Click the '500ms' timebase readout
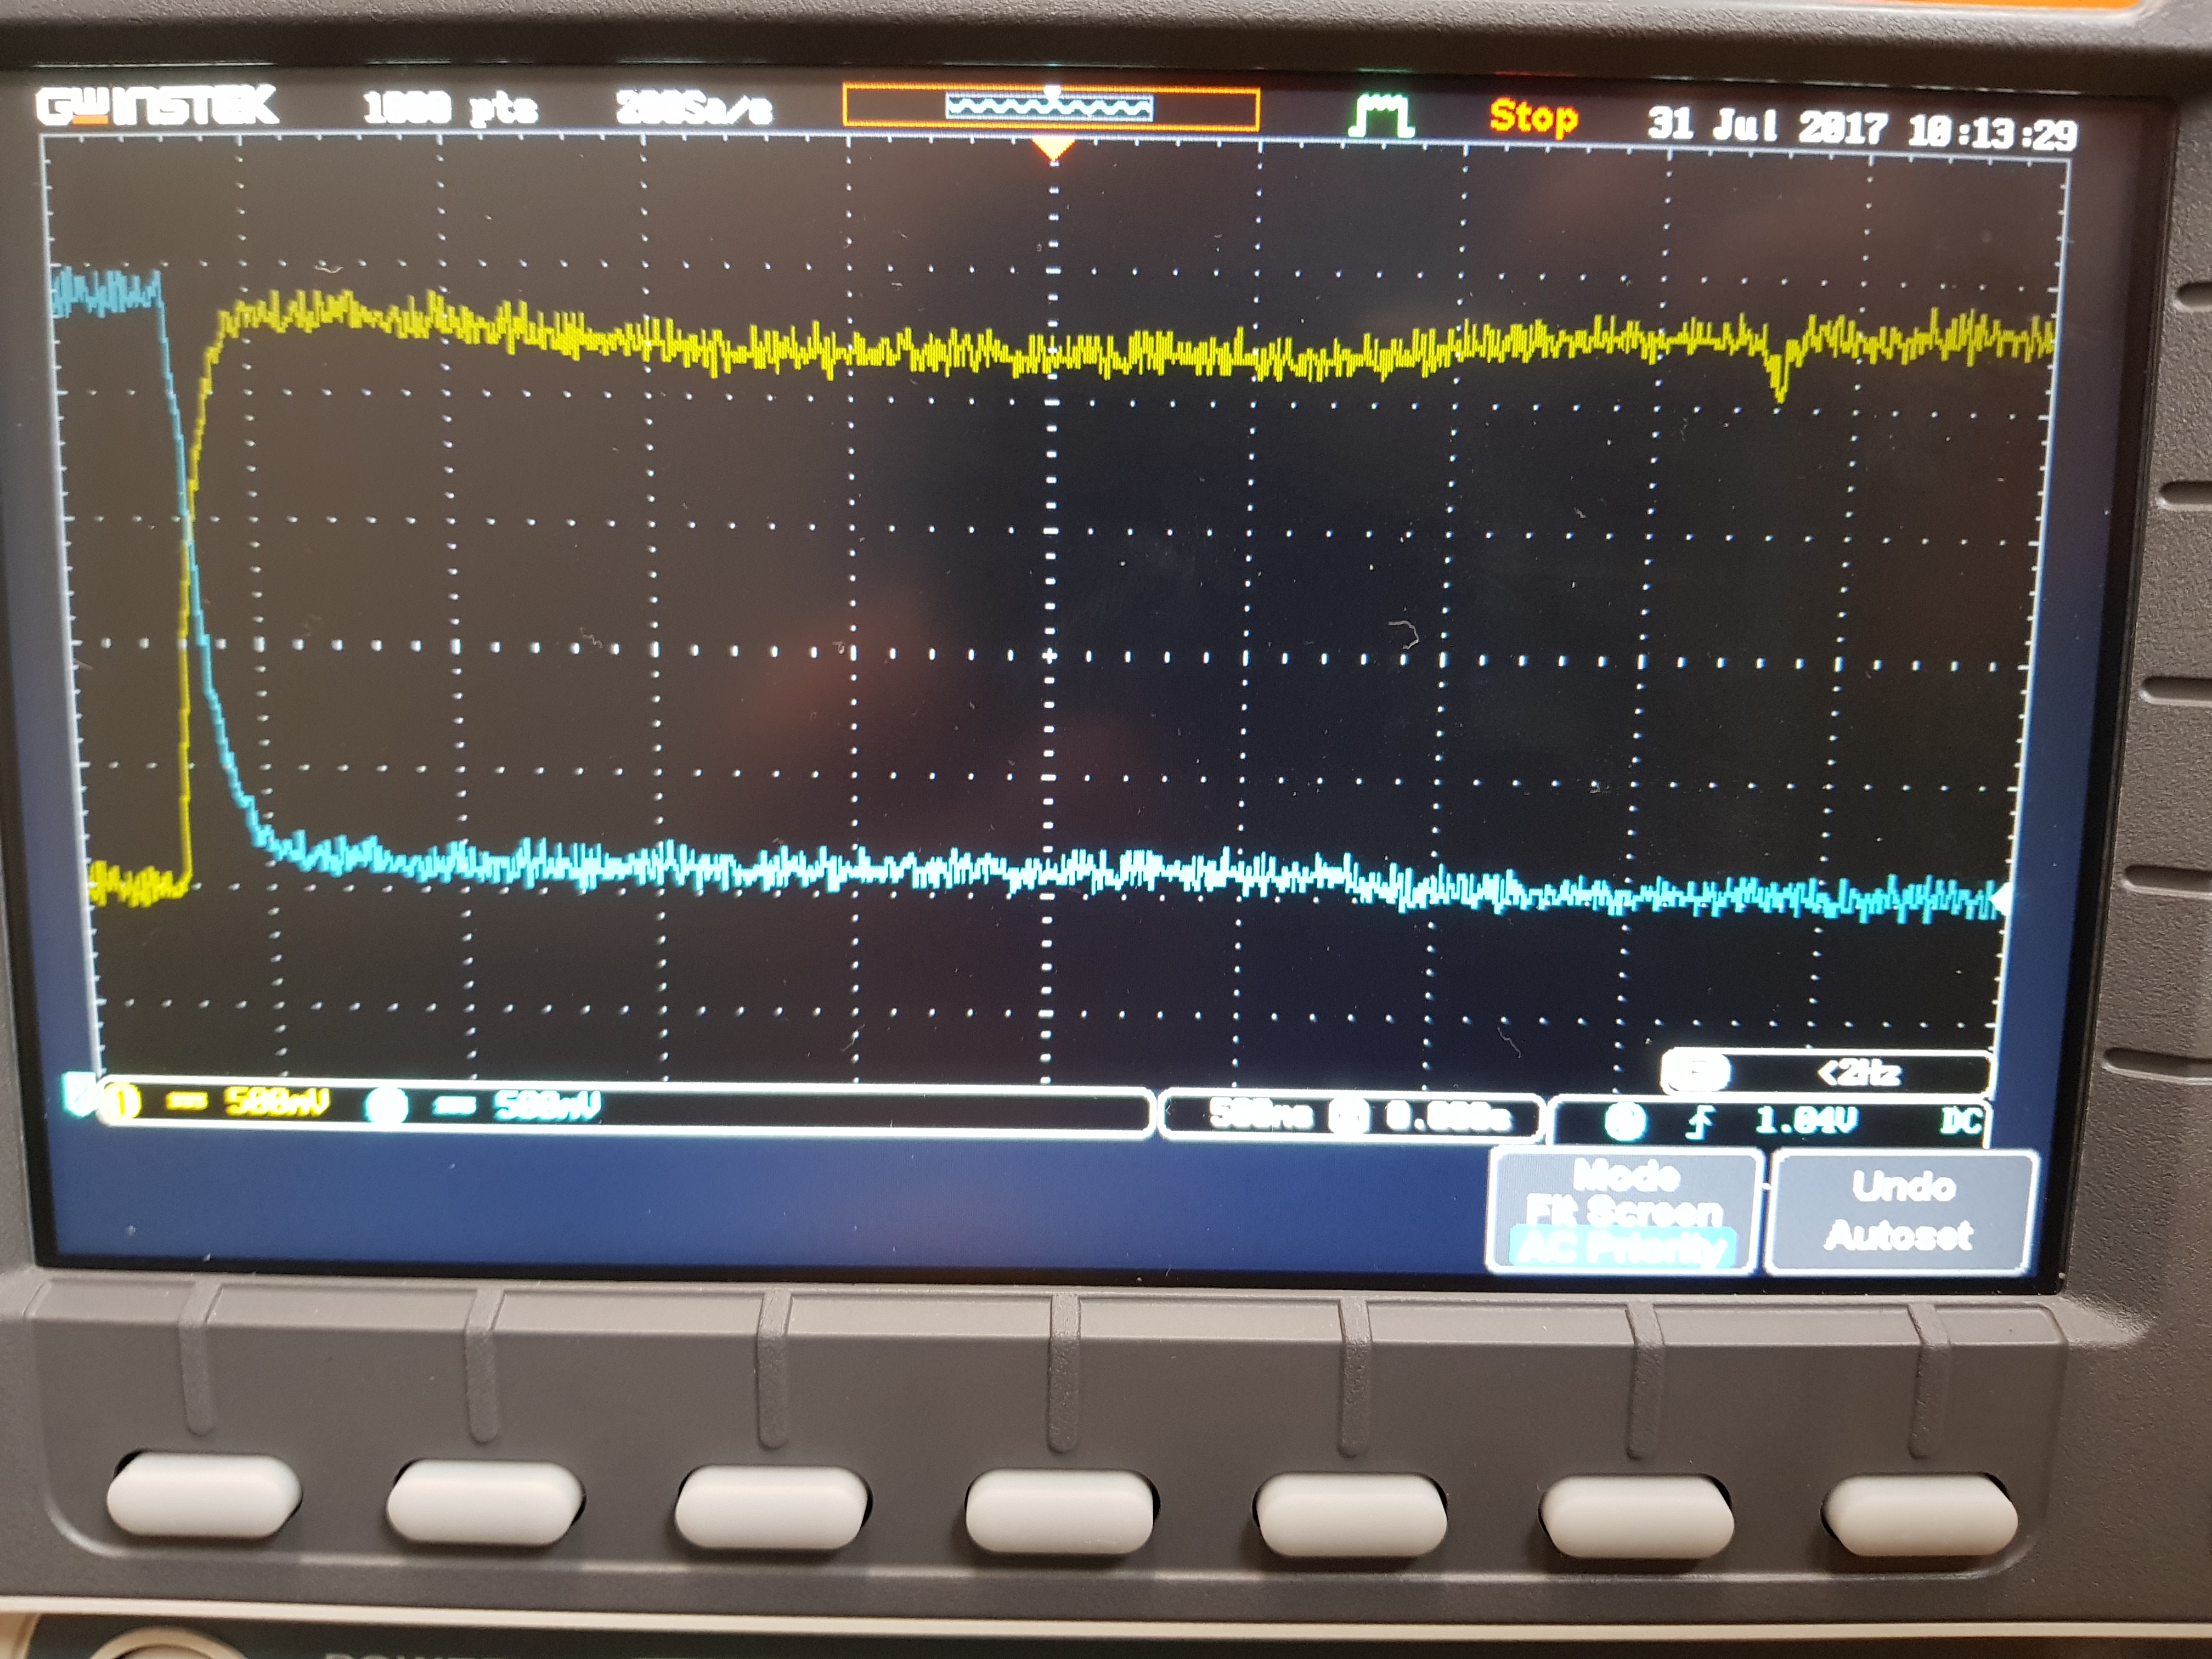The image size is (2212, 1659). pyautogui.click(x=1261, y=1114)
